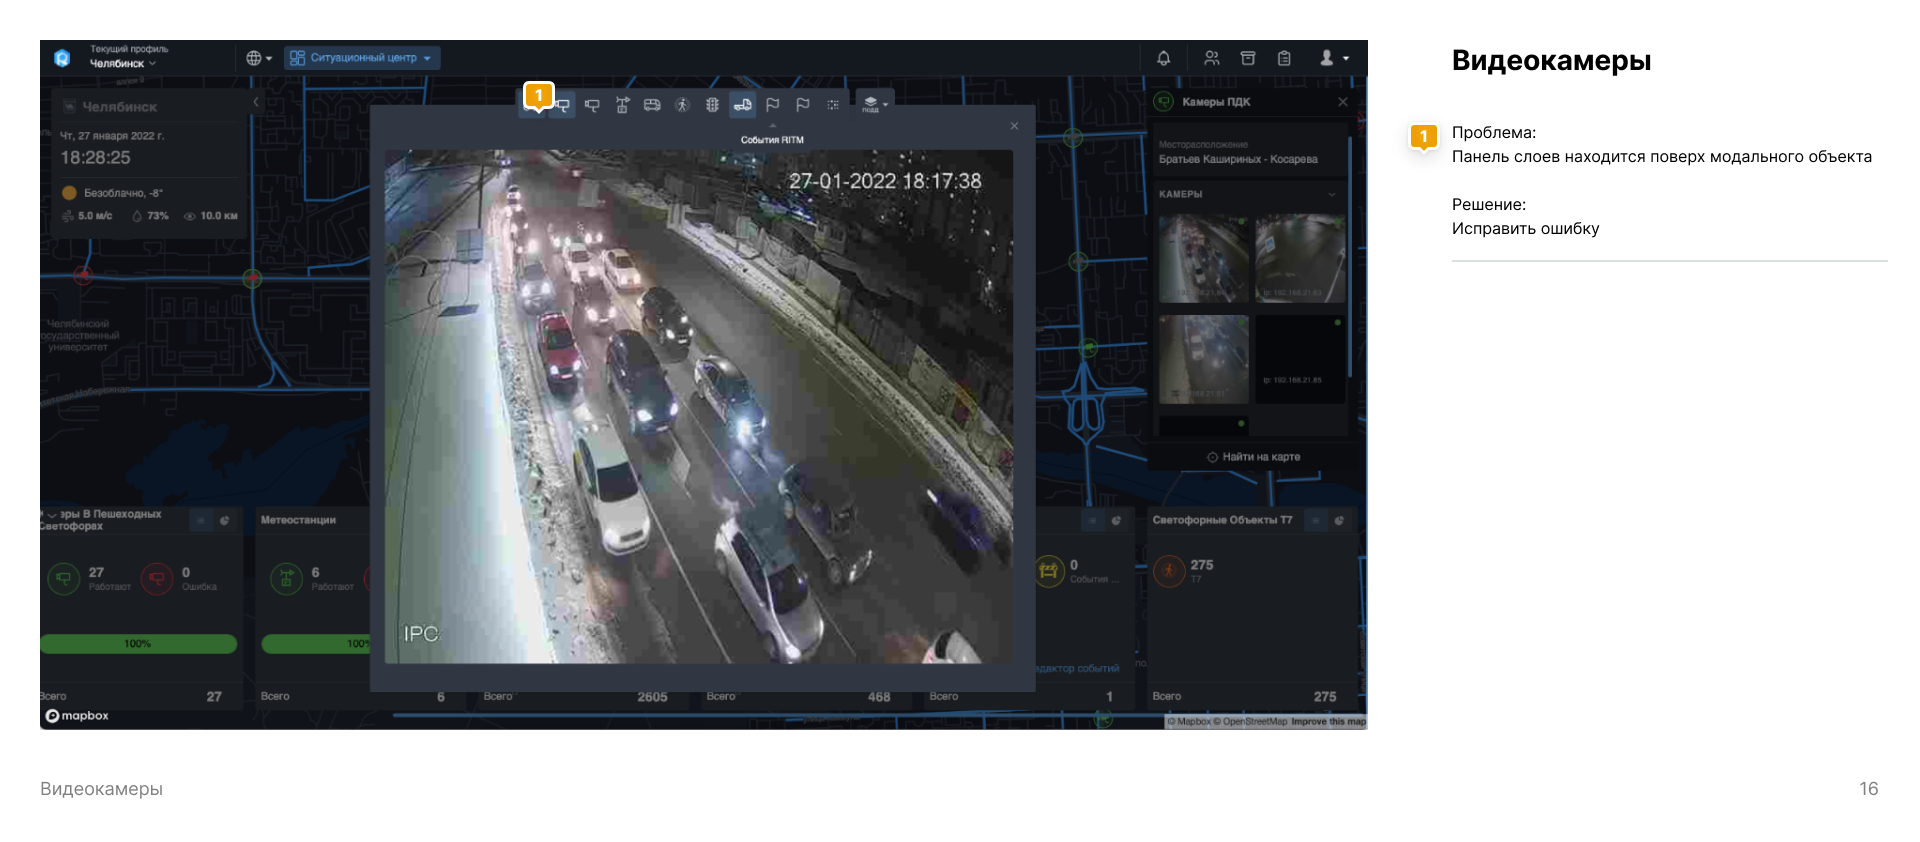Toggle the weather station layer icon

(622, 105)
